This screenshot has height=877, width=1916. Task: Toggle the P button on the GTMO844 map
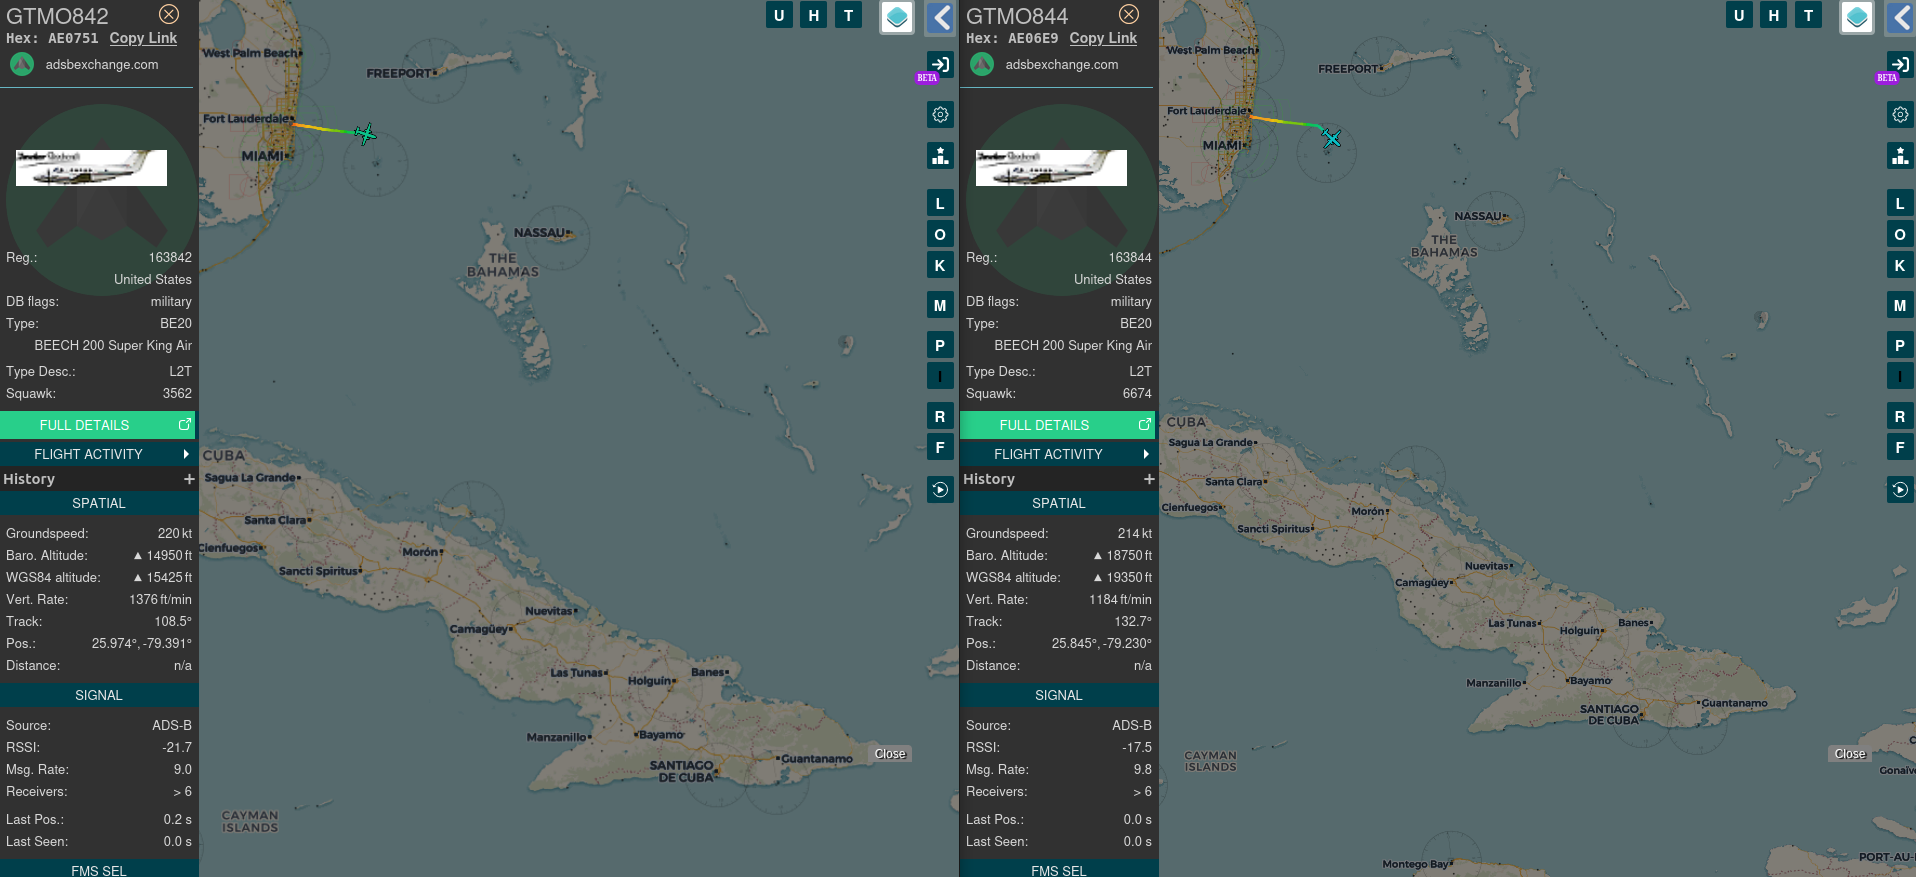click(1900, 346)
